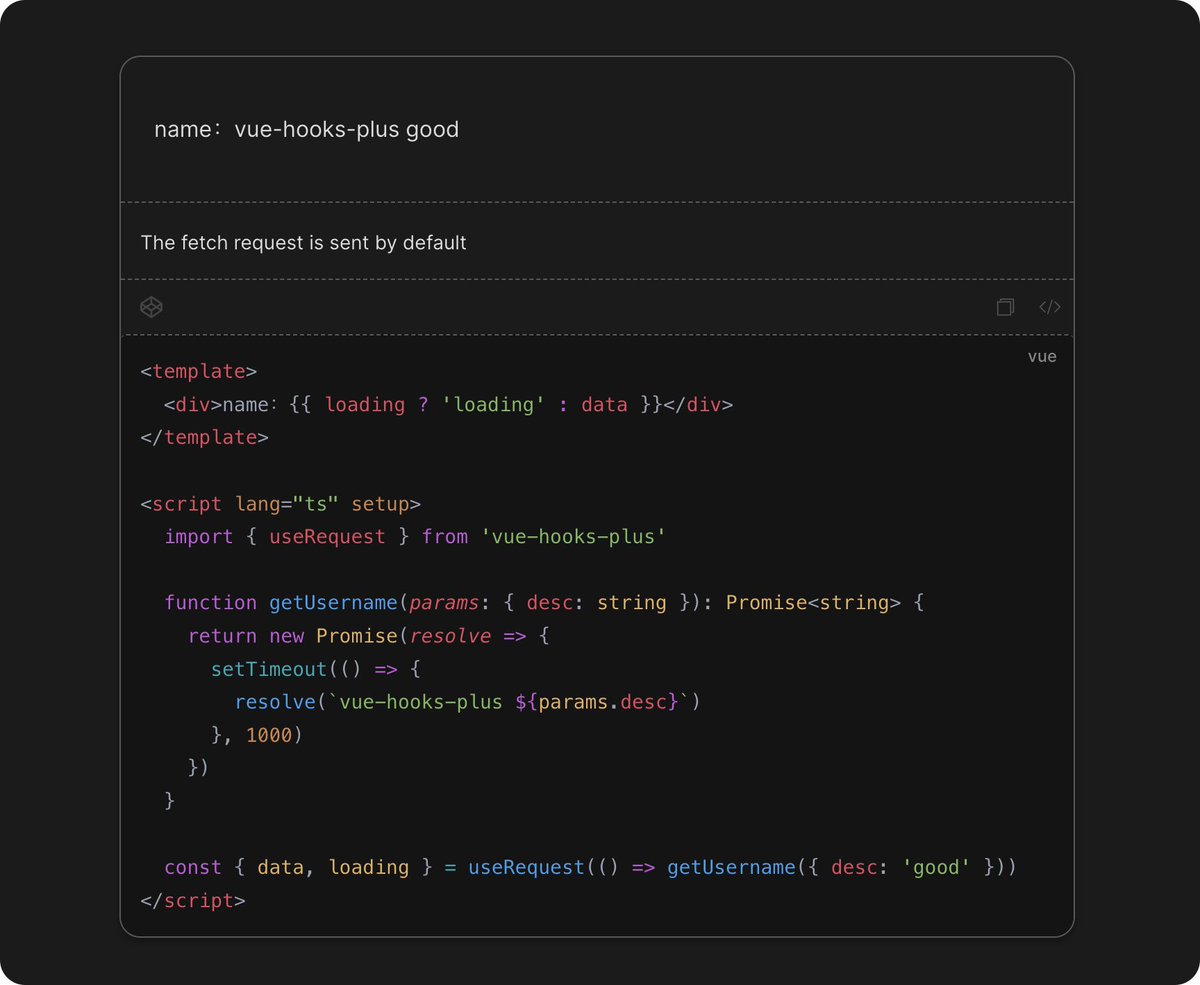
Task: Open the demo in CodePen
Action: (151, 307)
